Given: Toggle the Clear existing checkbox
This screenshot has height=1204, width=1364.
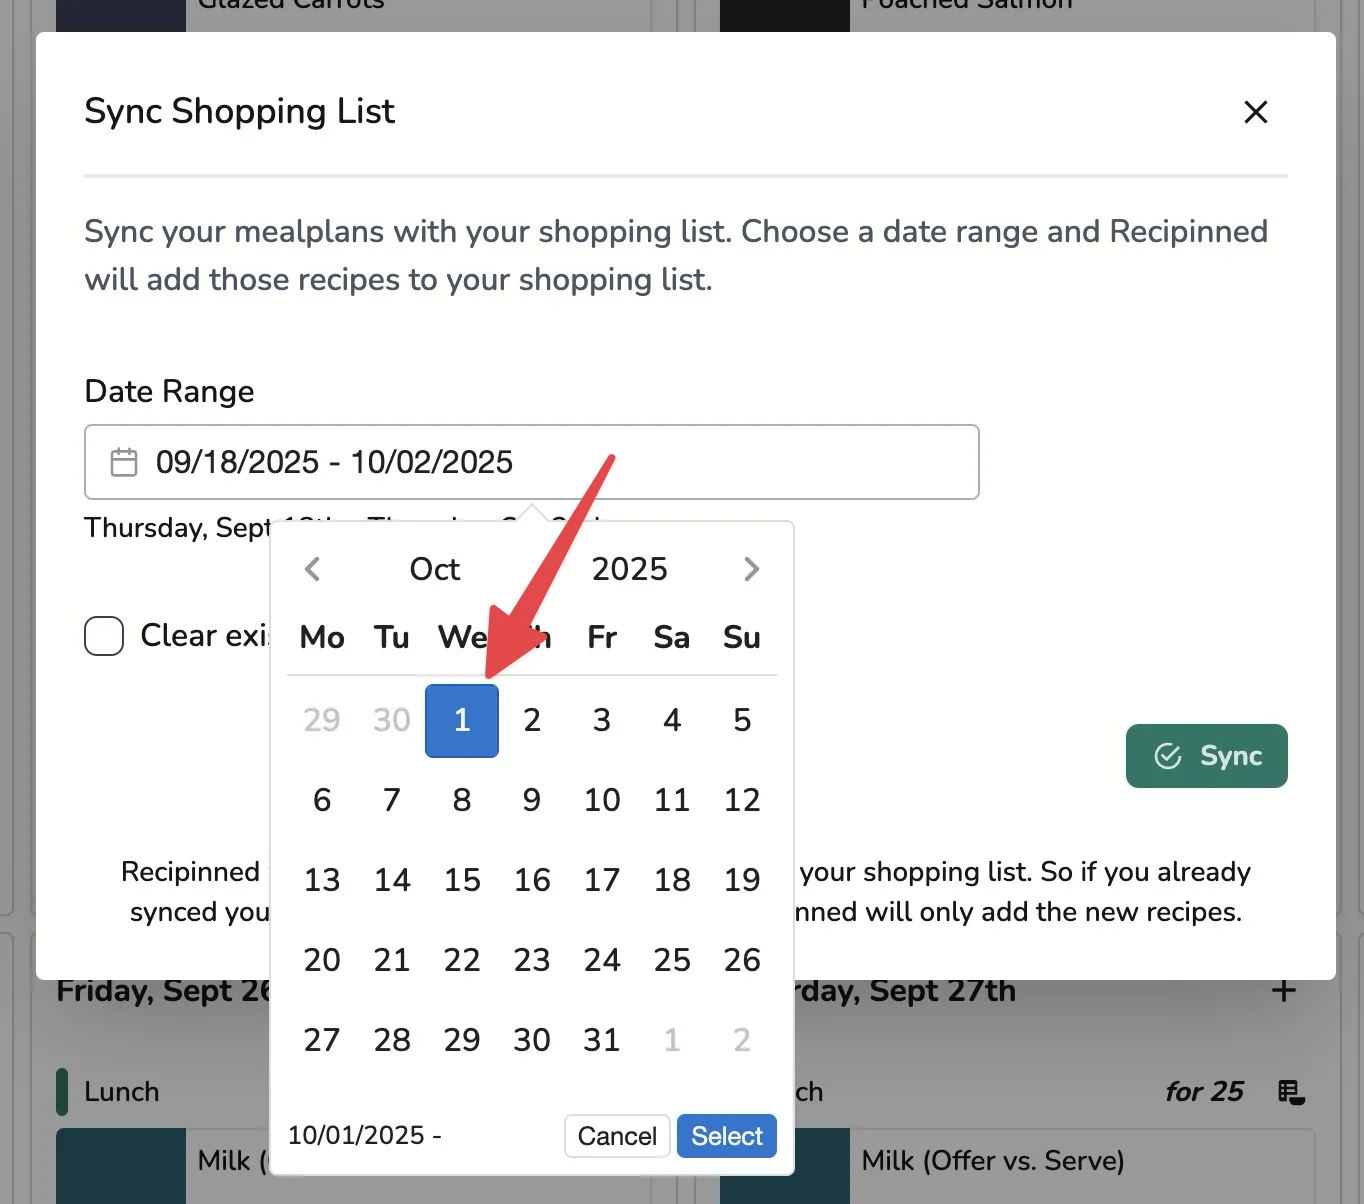Looking at the screenshot, I should 104,636.
